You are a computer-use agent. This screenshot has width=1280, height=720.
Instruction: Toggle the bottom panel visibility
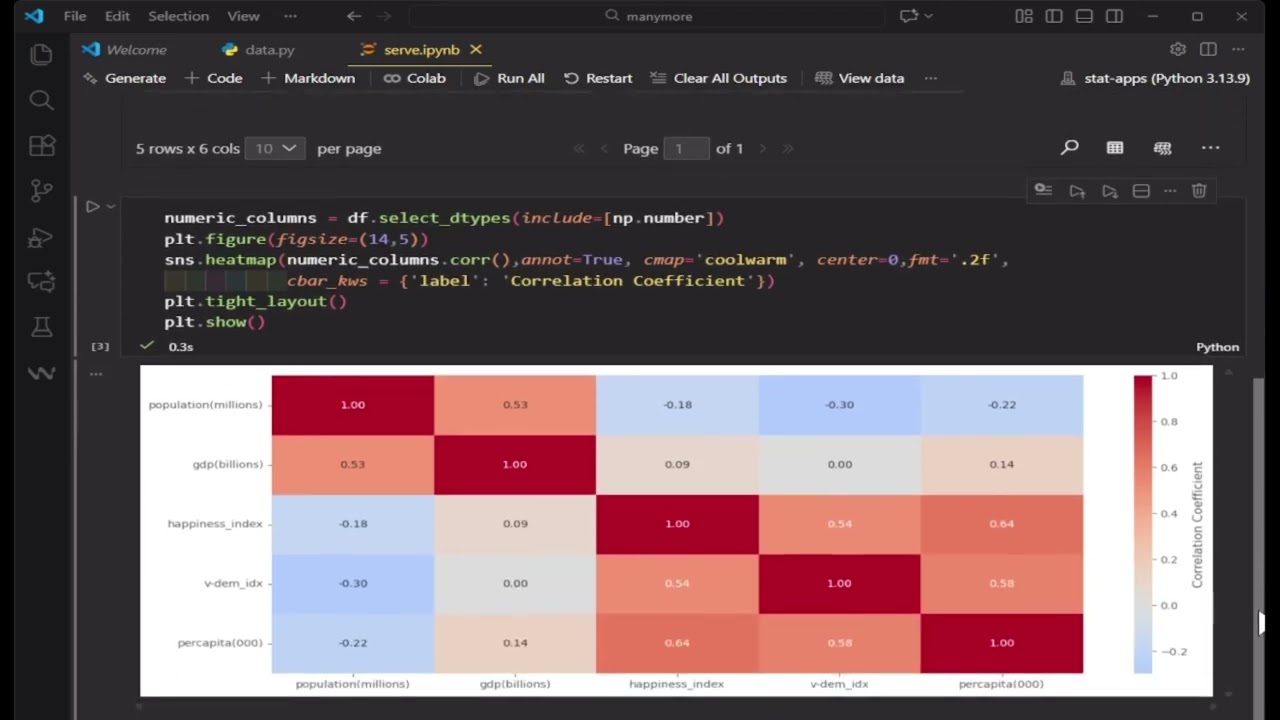pyautogui.click(x=1084, y=16)
